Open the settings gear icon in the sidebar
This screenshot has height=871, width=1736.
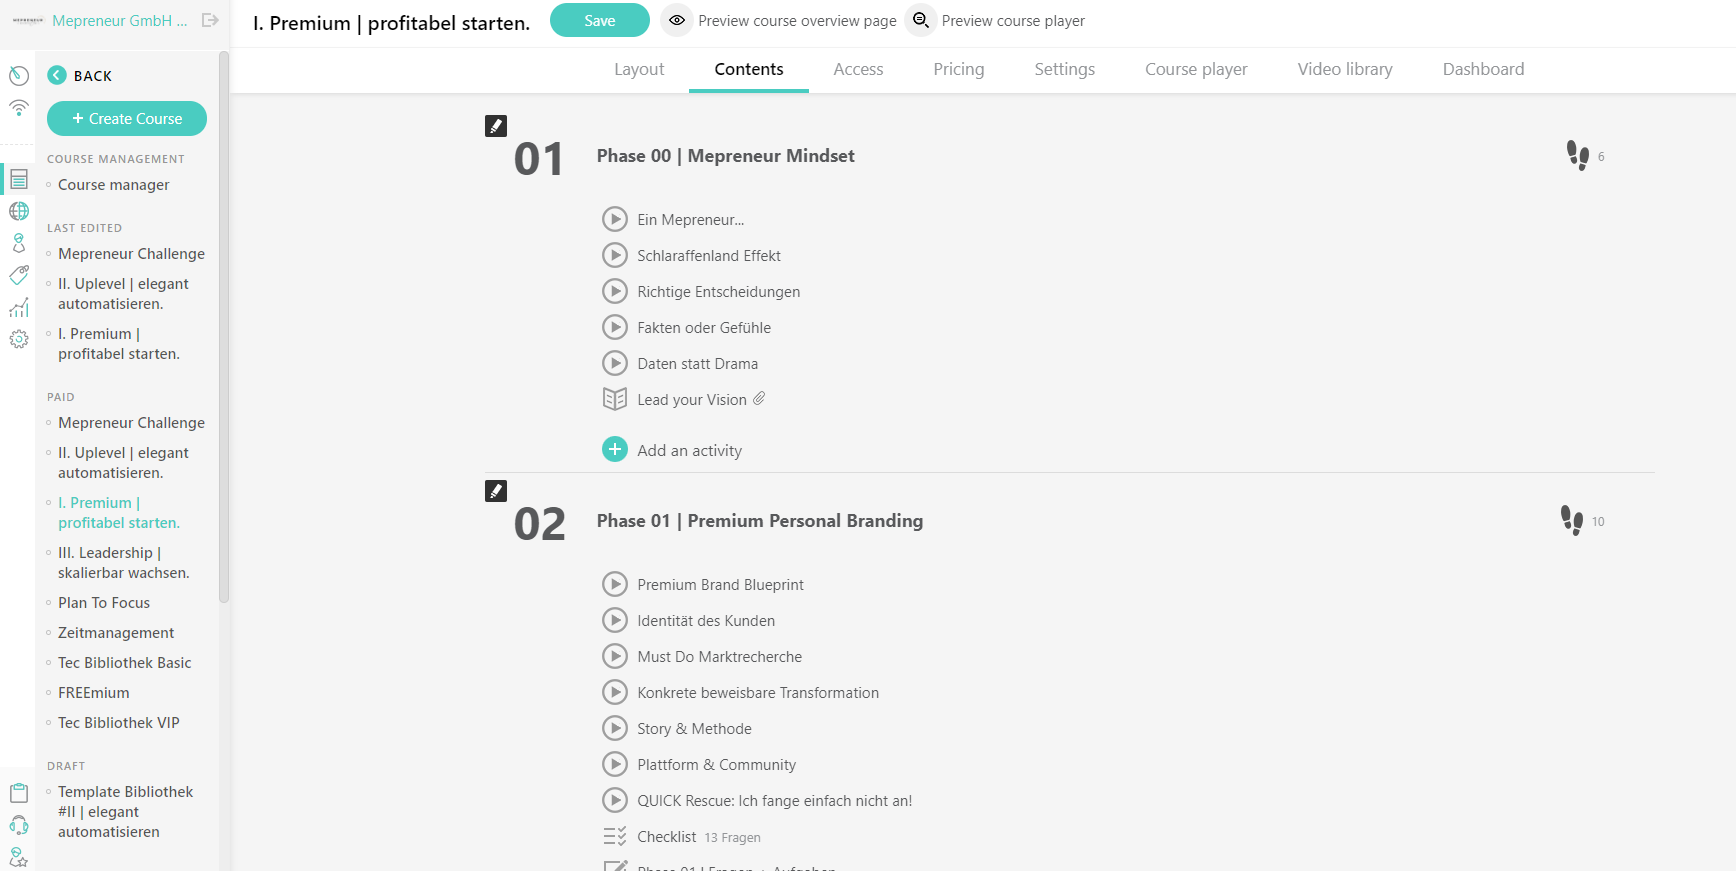click(19, 340)
